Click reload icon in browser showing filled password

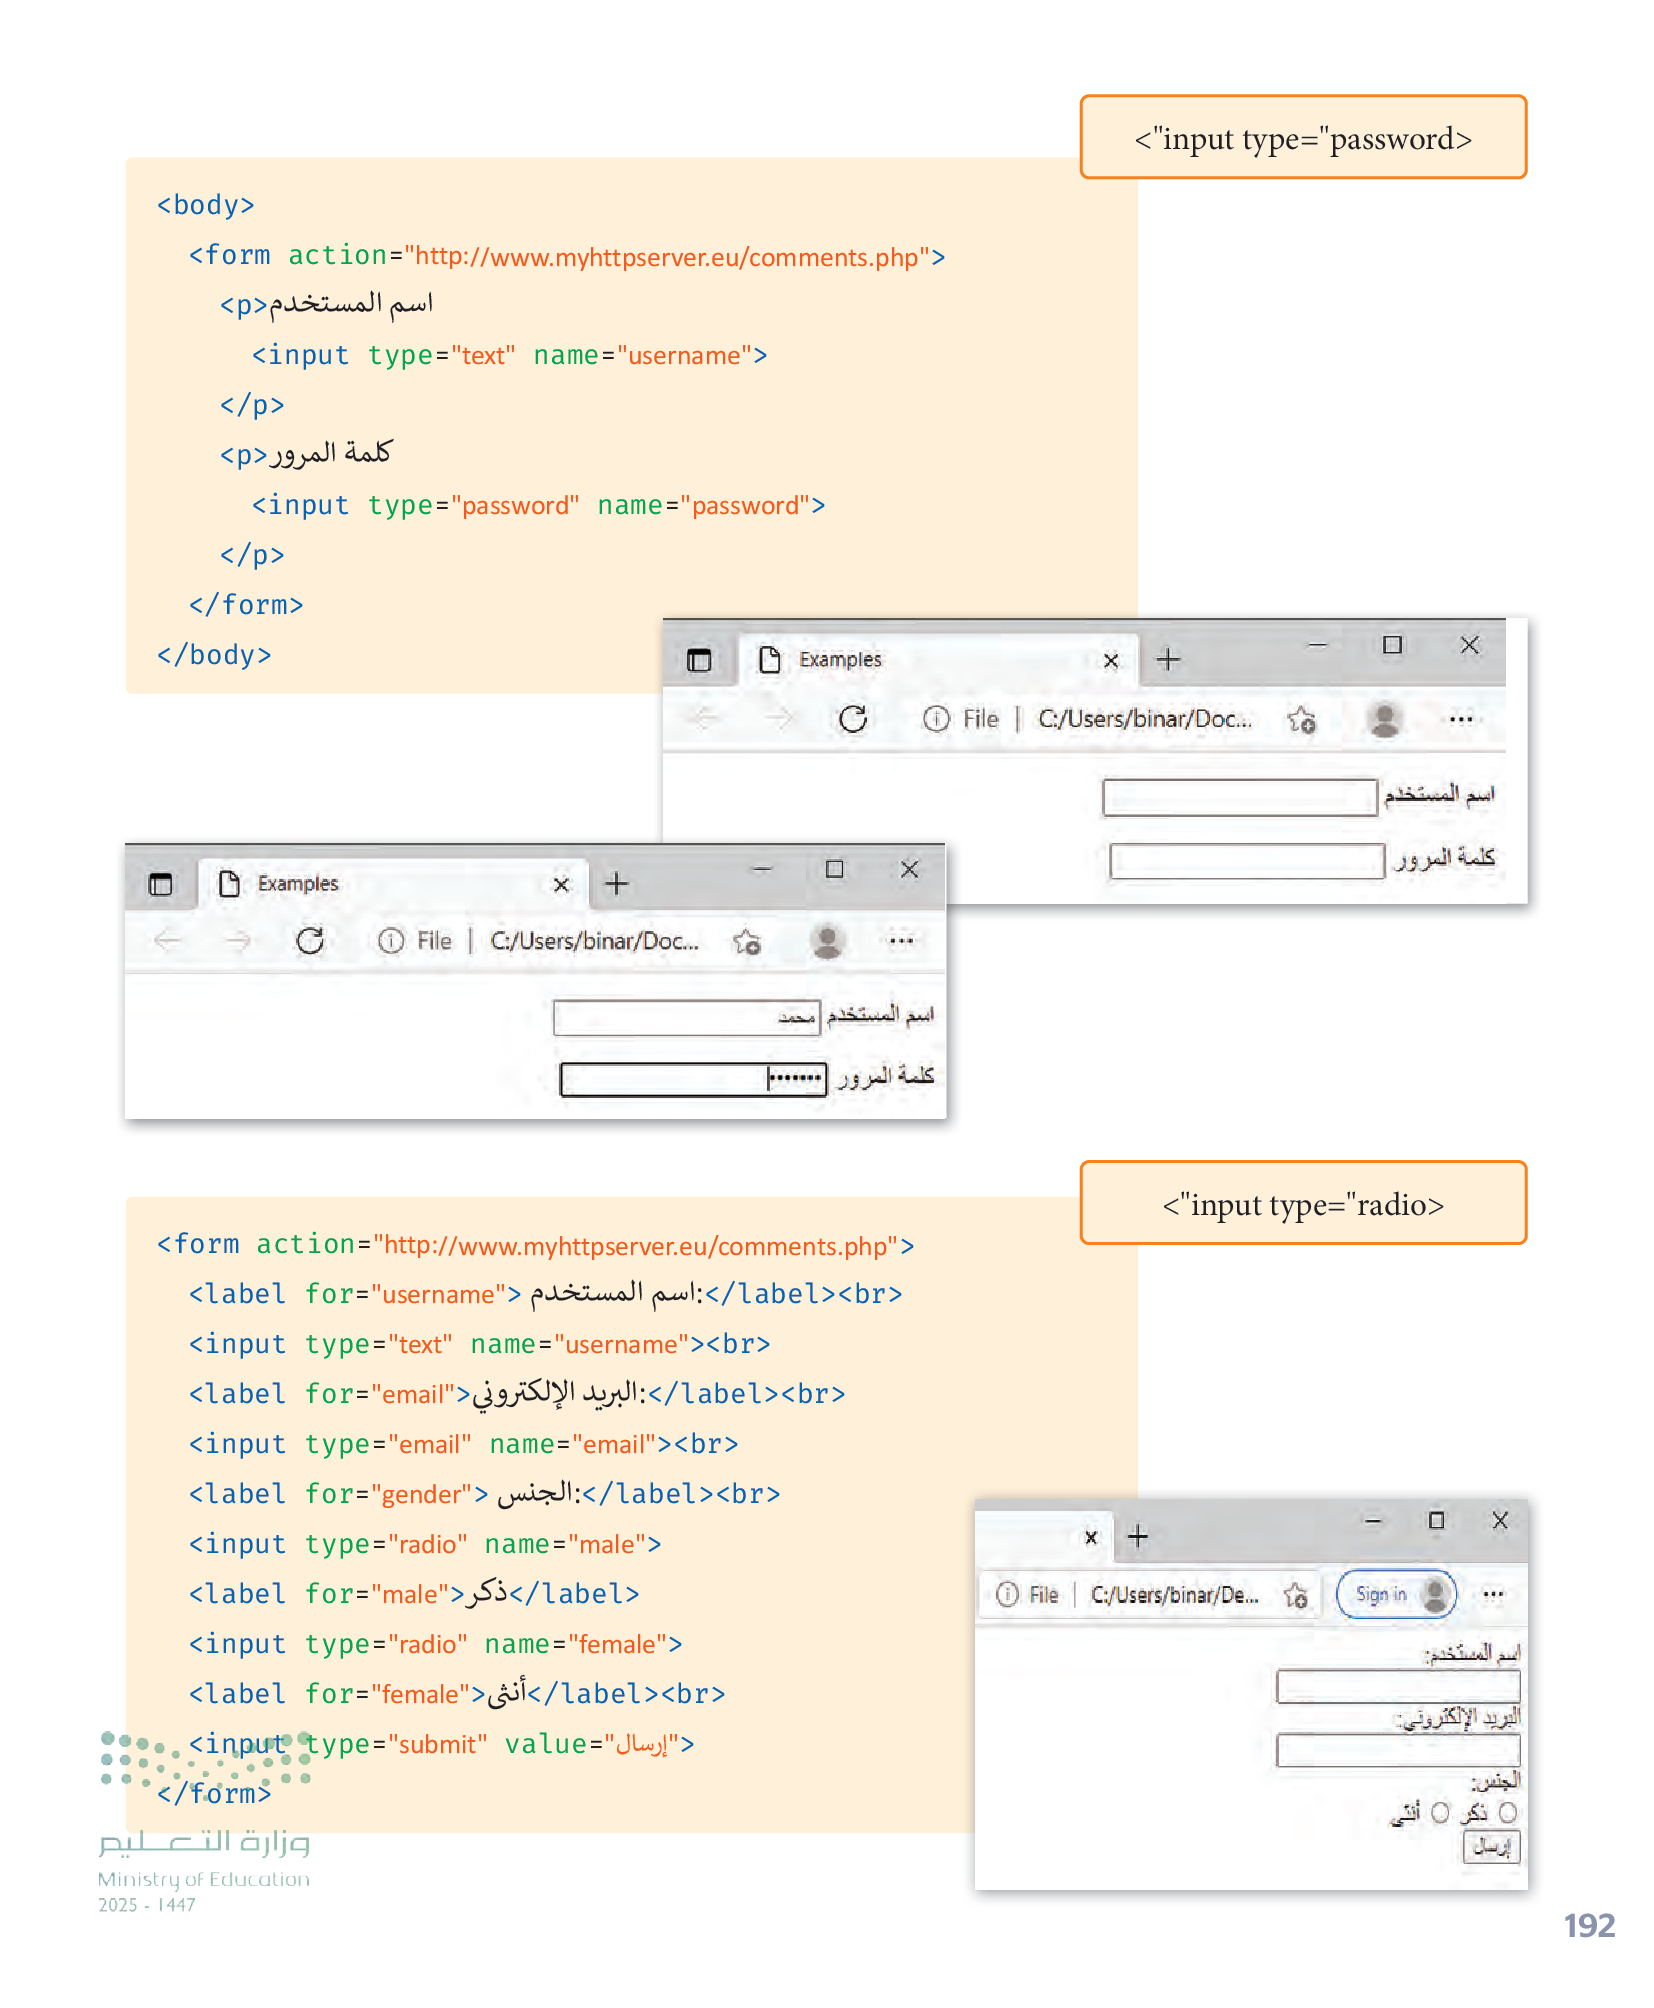[x=310, y=941]
